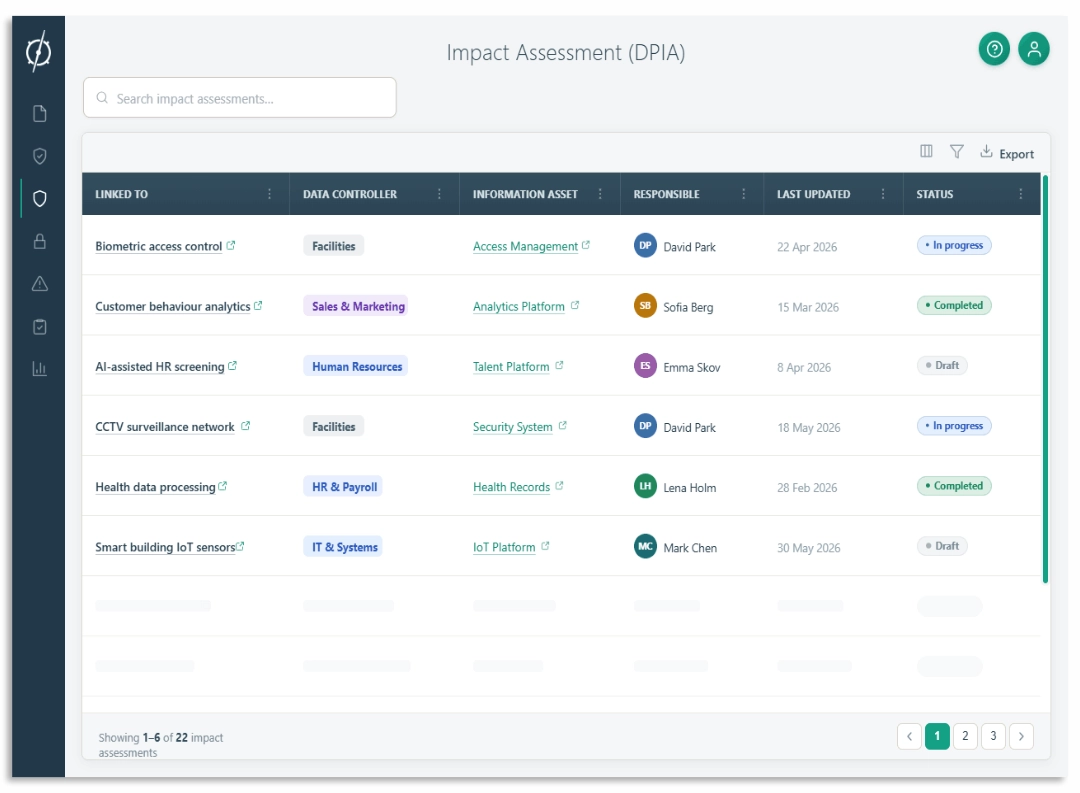Click Emma Skov's name in Responsible column

click(692, 367)
